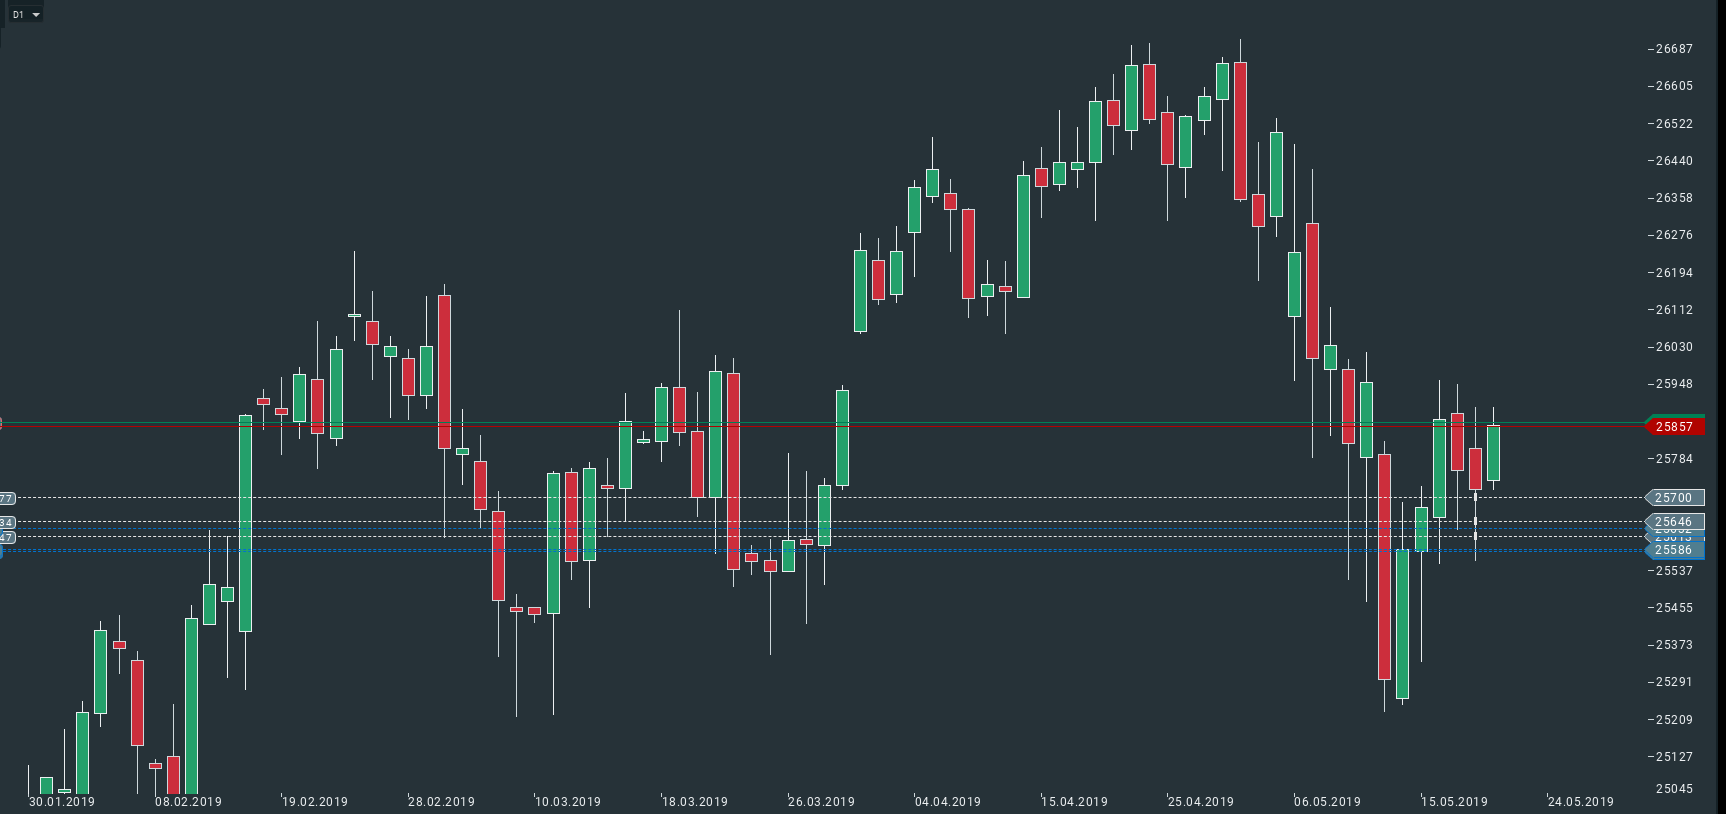Click the 25537 price axis value
This screenshot has height=814, width=1726.
[x=1675, y=571]
